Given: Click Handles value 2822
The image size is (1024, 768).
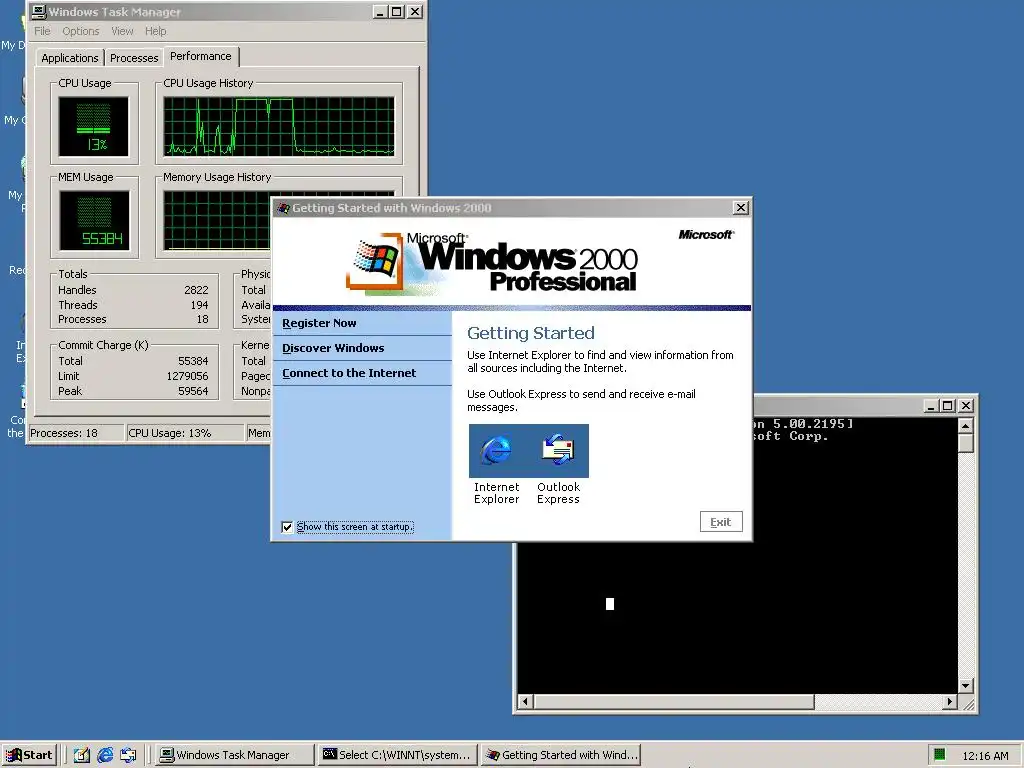Looking at the screenshot, I should [196, 290].
